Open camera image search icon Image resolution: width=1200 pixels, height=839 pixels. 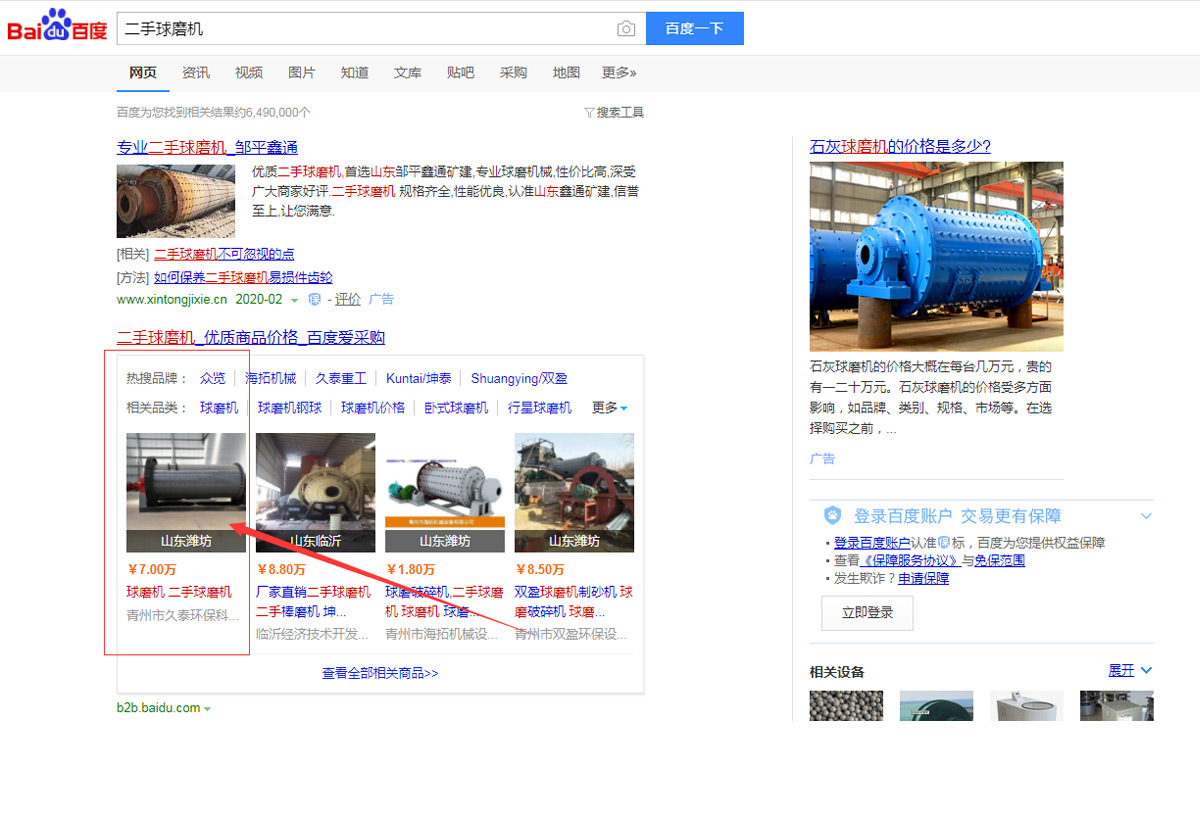click(x=626, y=29)
